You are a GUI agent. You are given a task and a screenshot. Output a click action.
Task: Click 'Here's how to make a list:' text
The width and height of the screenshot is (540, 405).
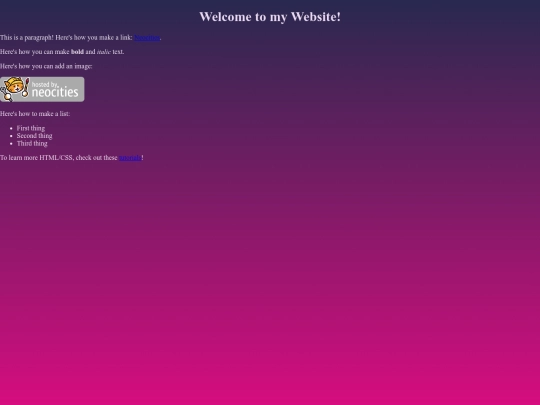[35, 114]
